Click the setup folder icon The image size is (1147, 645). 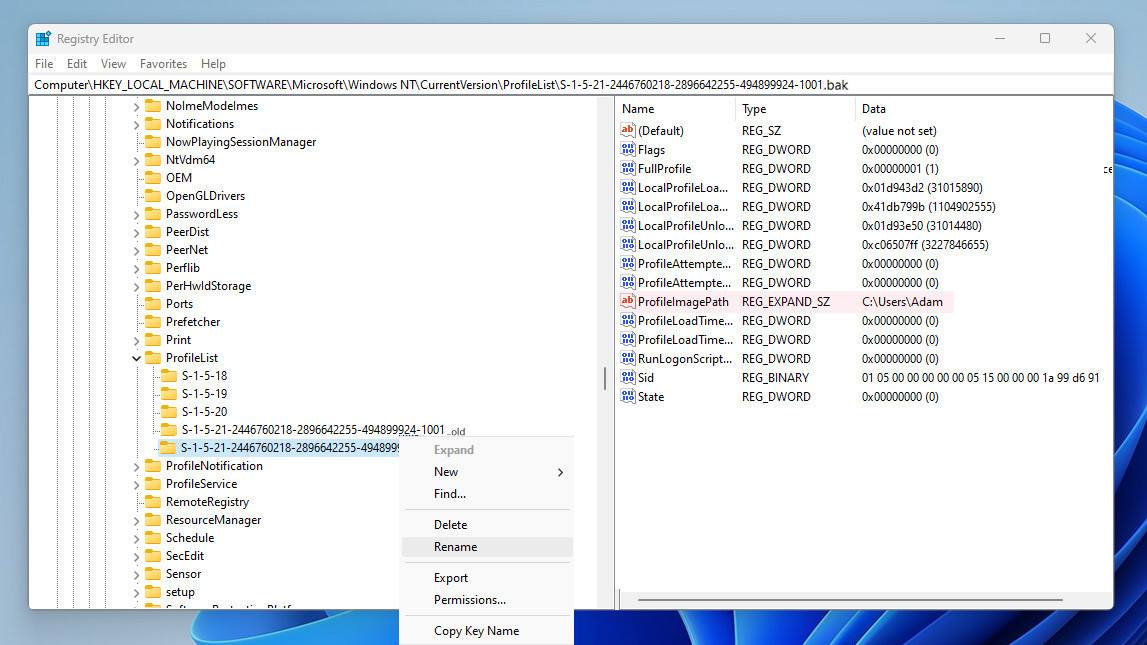(153, 592)
